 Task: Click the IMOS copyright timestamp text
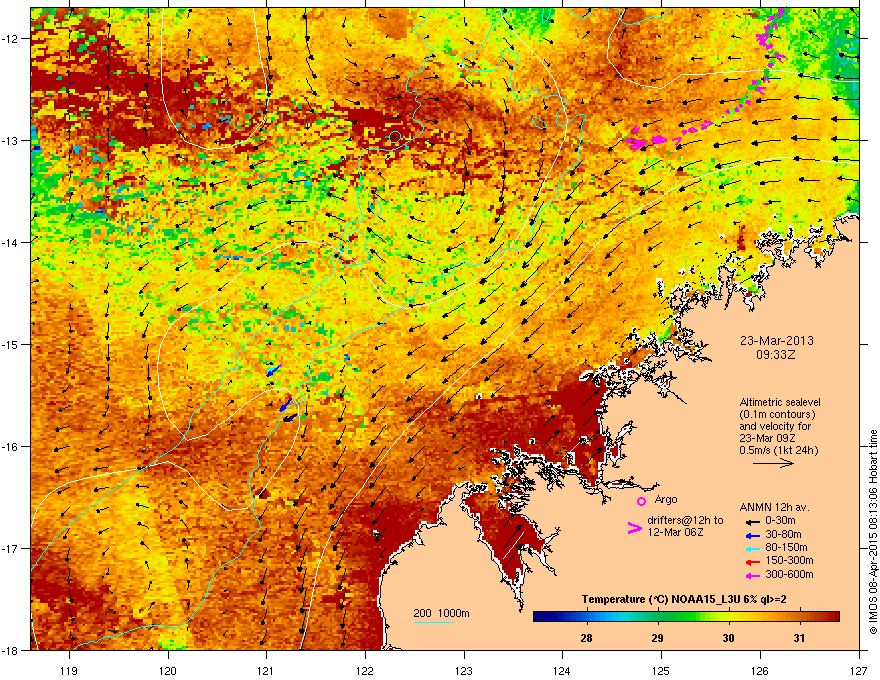coord(873,532)
